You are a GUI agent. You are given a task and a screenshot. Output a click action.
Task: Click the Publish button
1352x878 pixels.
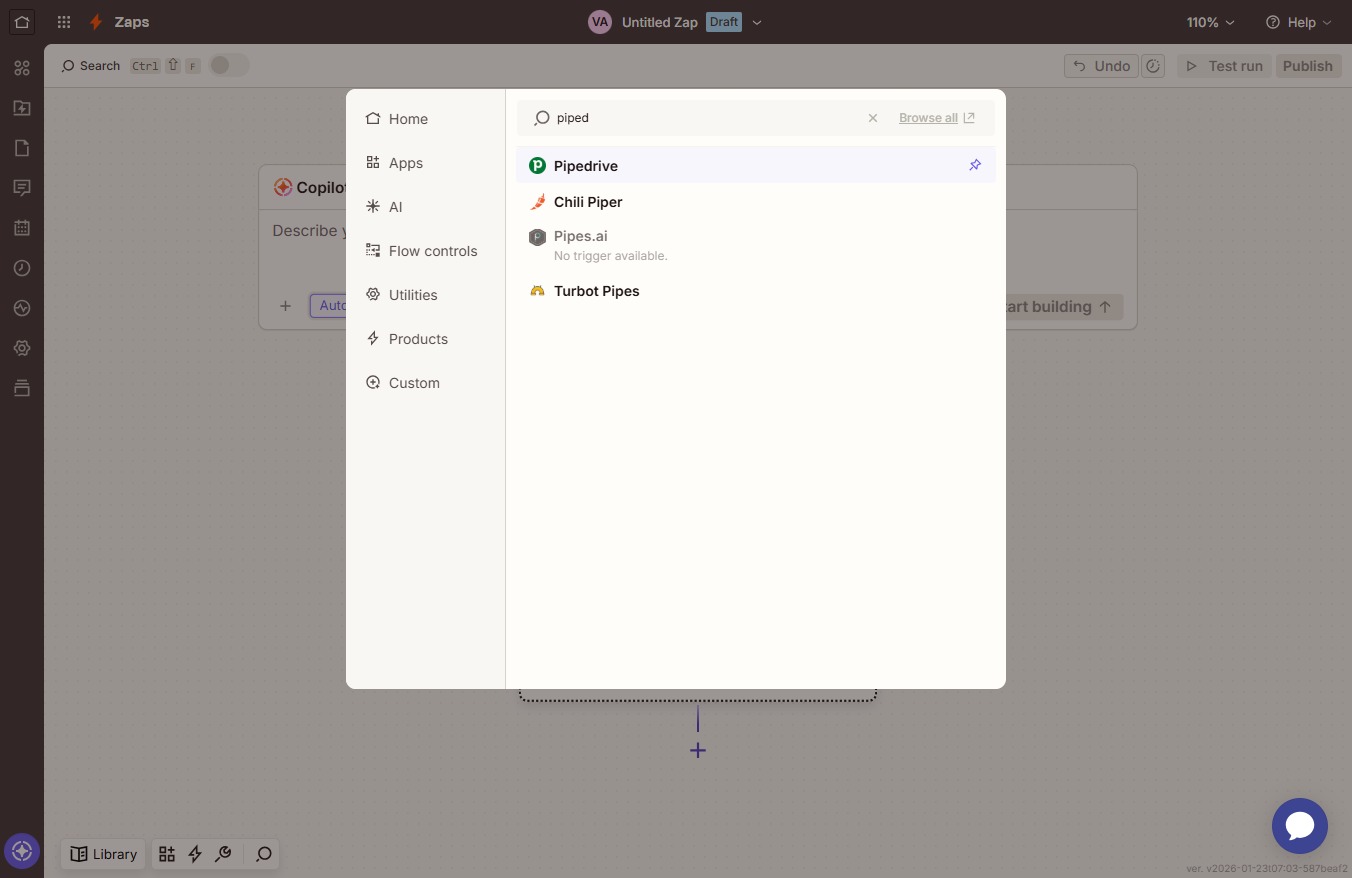(x=1308, y=66)
